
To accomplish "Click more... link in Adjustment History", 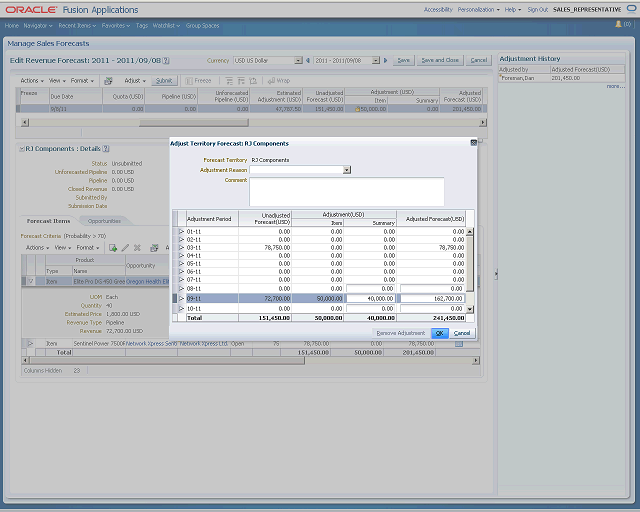I will click(616, 86).
